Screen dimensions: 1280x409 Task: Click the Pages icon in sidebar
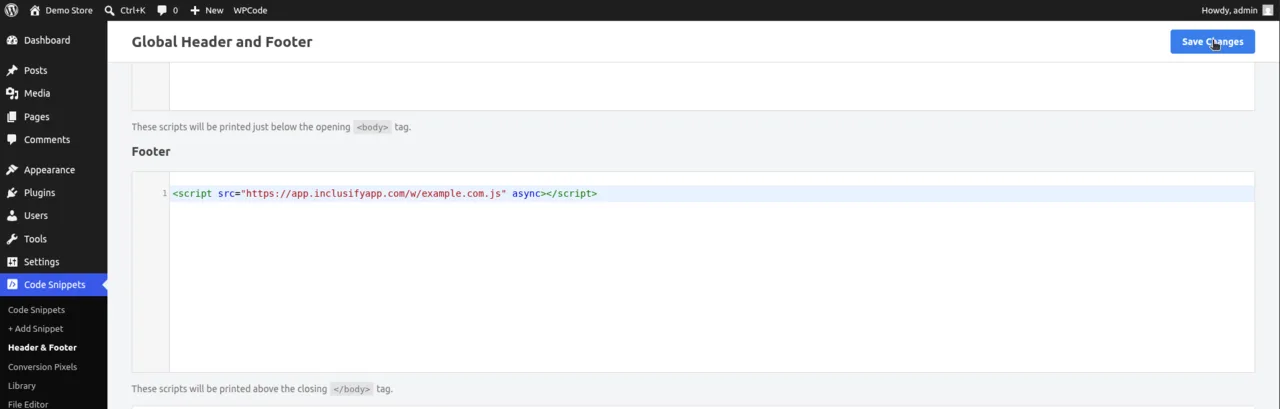click(x=12, y=116)
